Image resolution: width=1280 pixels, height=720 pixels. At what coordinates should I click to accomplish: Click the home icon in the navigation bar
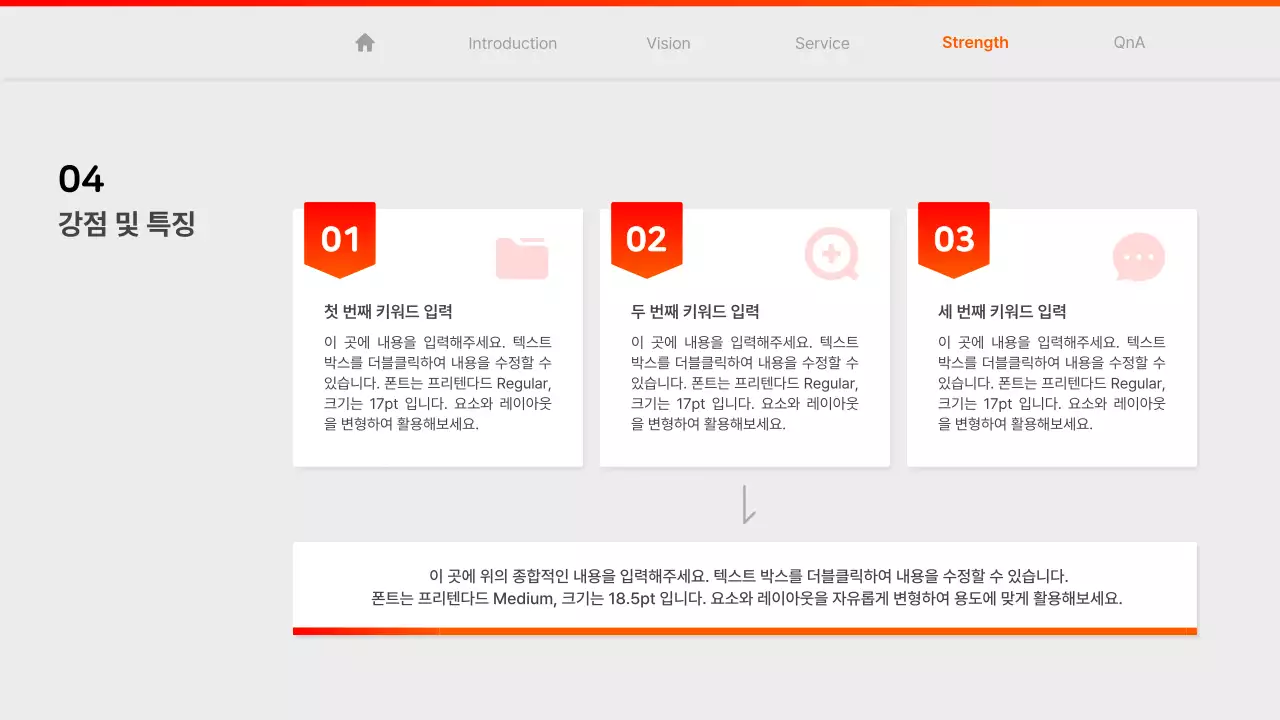[364, 42]
